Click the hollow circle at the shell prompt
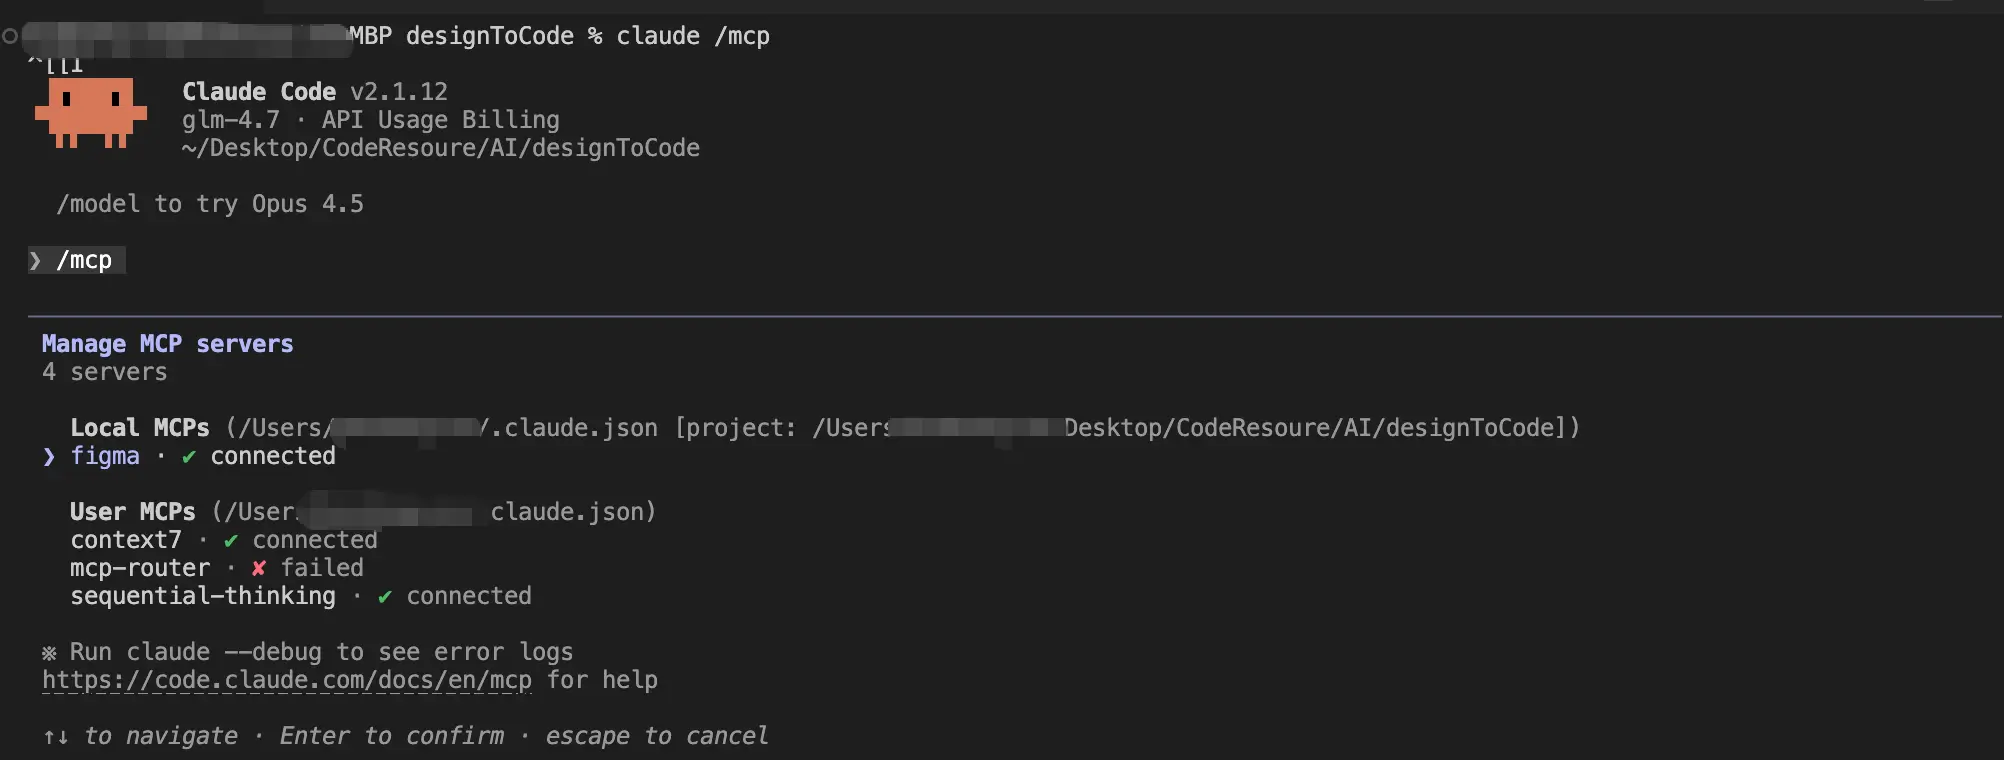The height and width of the screenshot is (760, 2004). [x=10, y=36]
